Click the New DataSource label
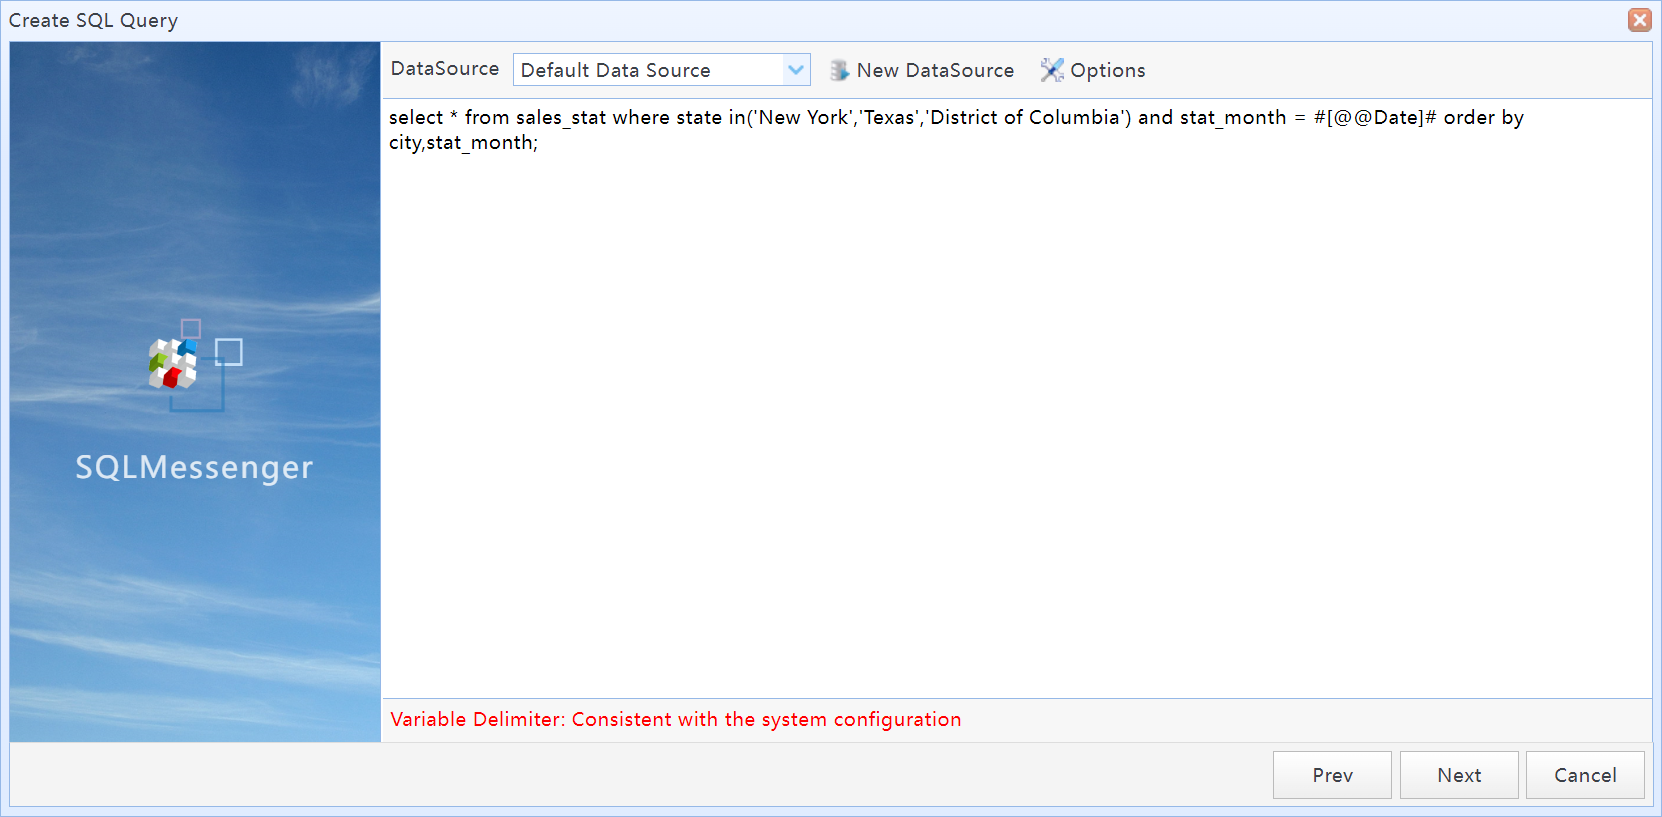This screenshot has height=817, width=1662. pos(935,70)
